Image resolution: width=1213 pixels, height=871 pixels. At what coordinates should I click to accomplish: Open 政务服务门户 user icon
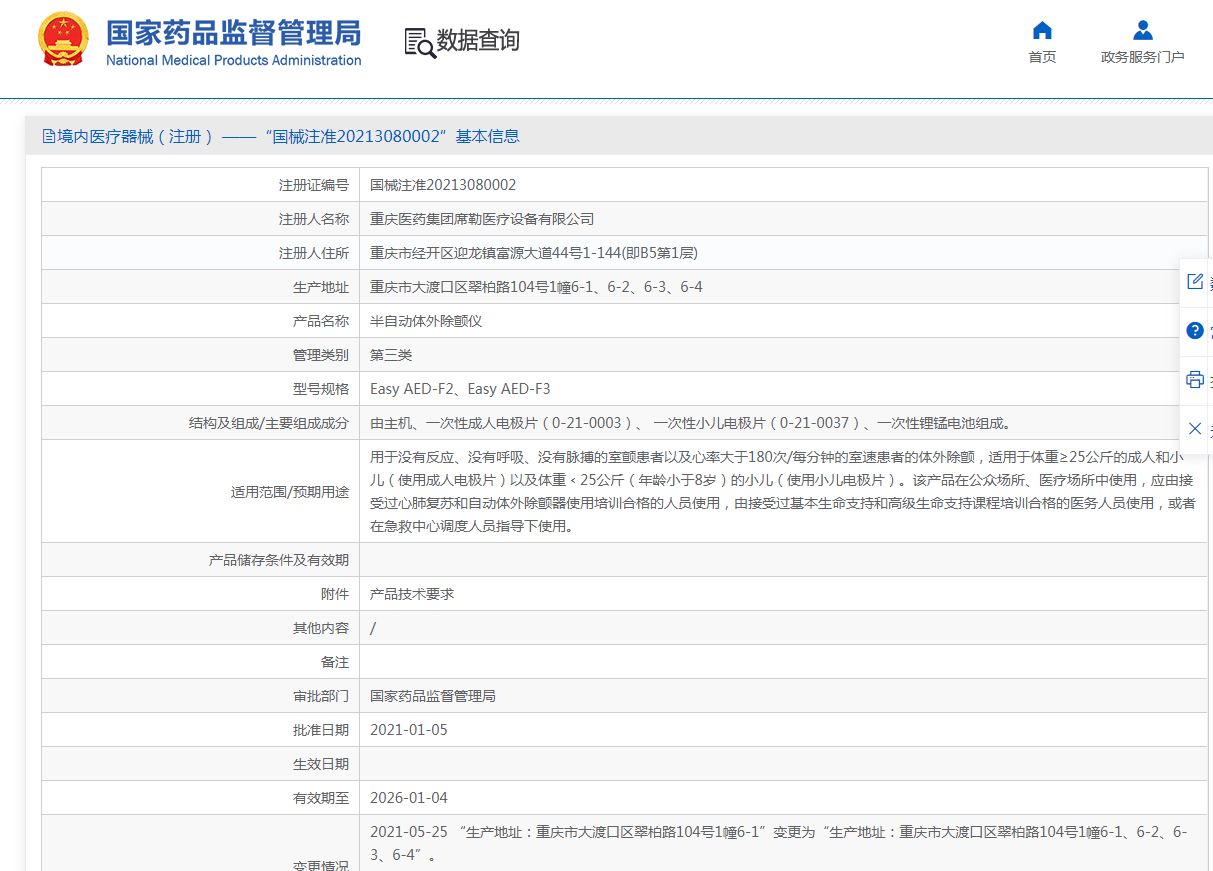click(1143, 29)
